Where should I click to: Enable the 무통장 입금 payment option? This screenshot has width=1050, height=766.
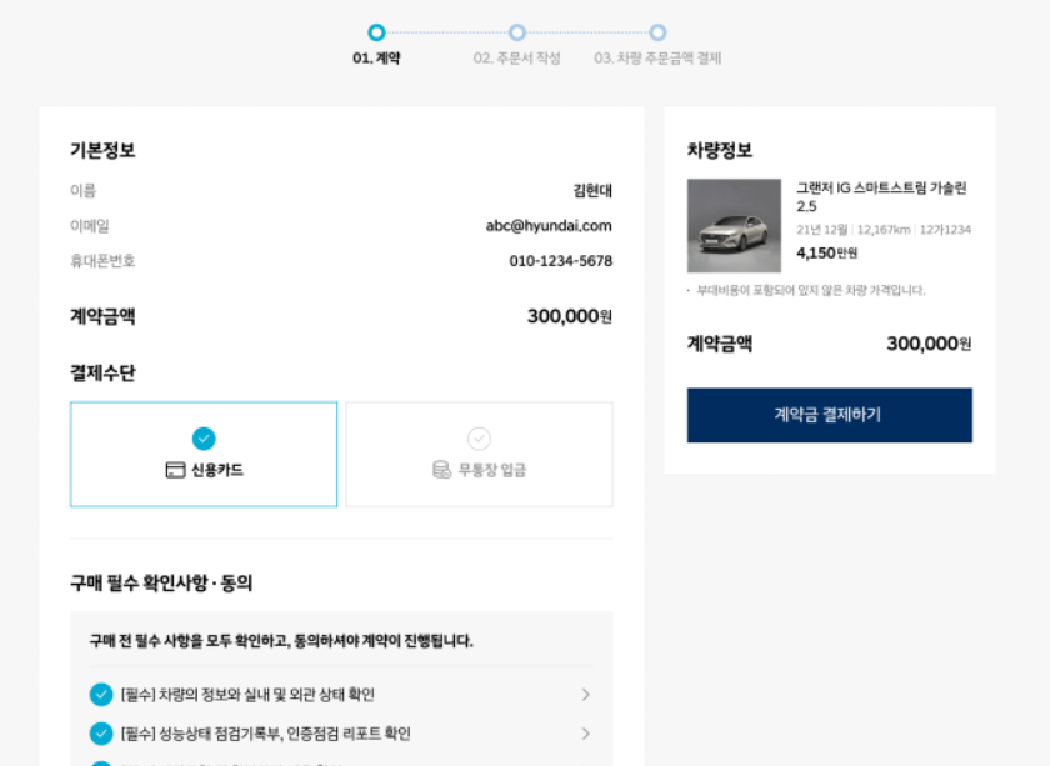pyautogui.click(x=479, y=454)
